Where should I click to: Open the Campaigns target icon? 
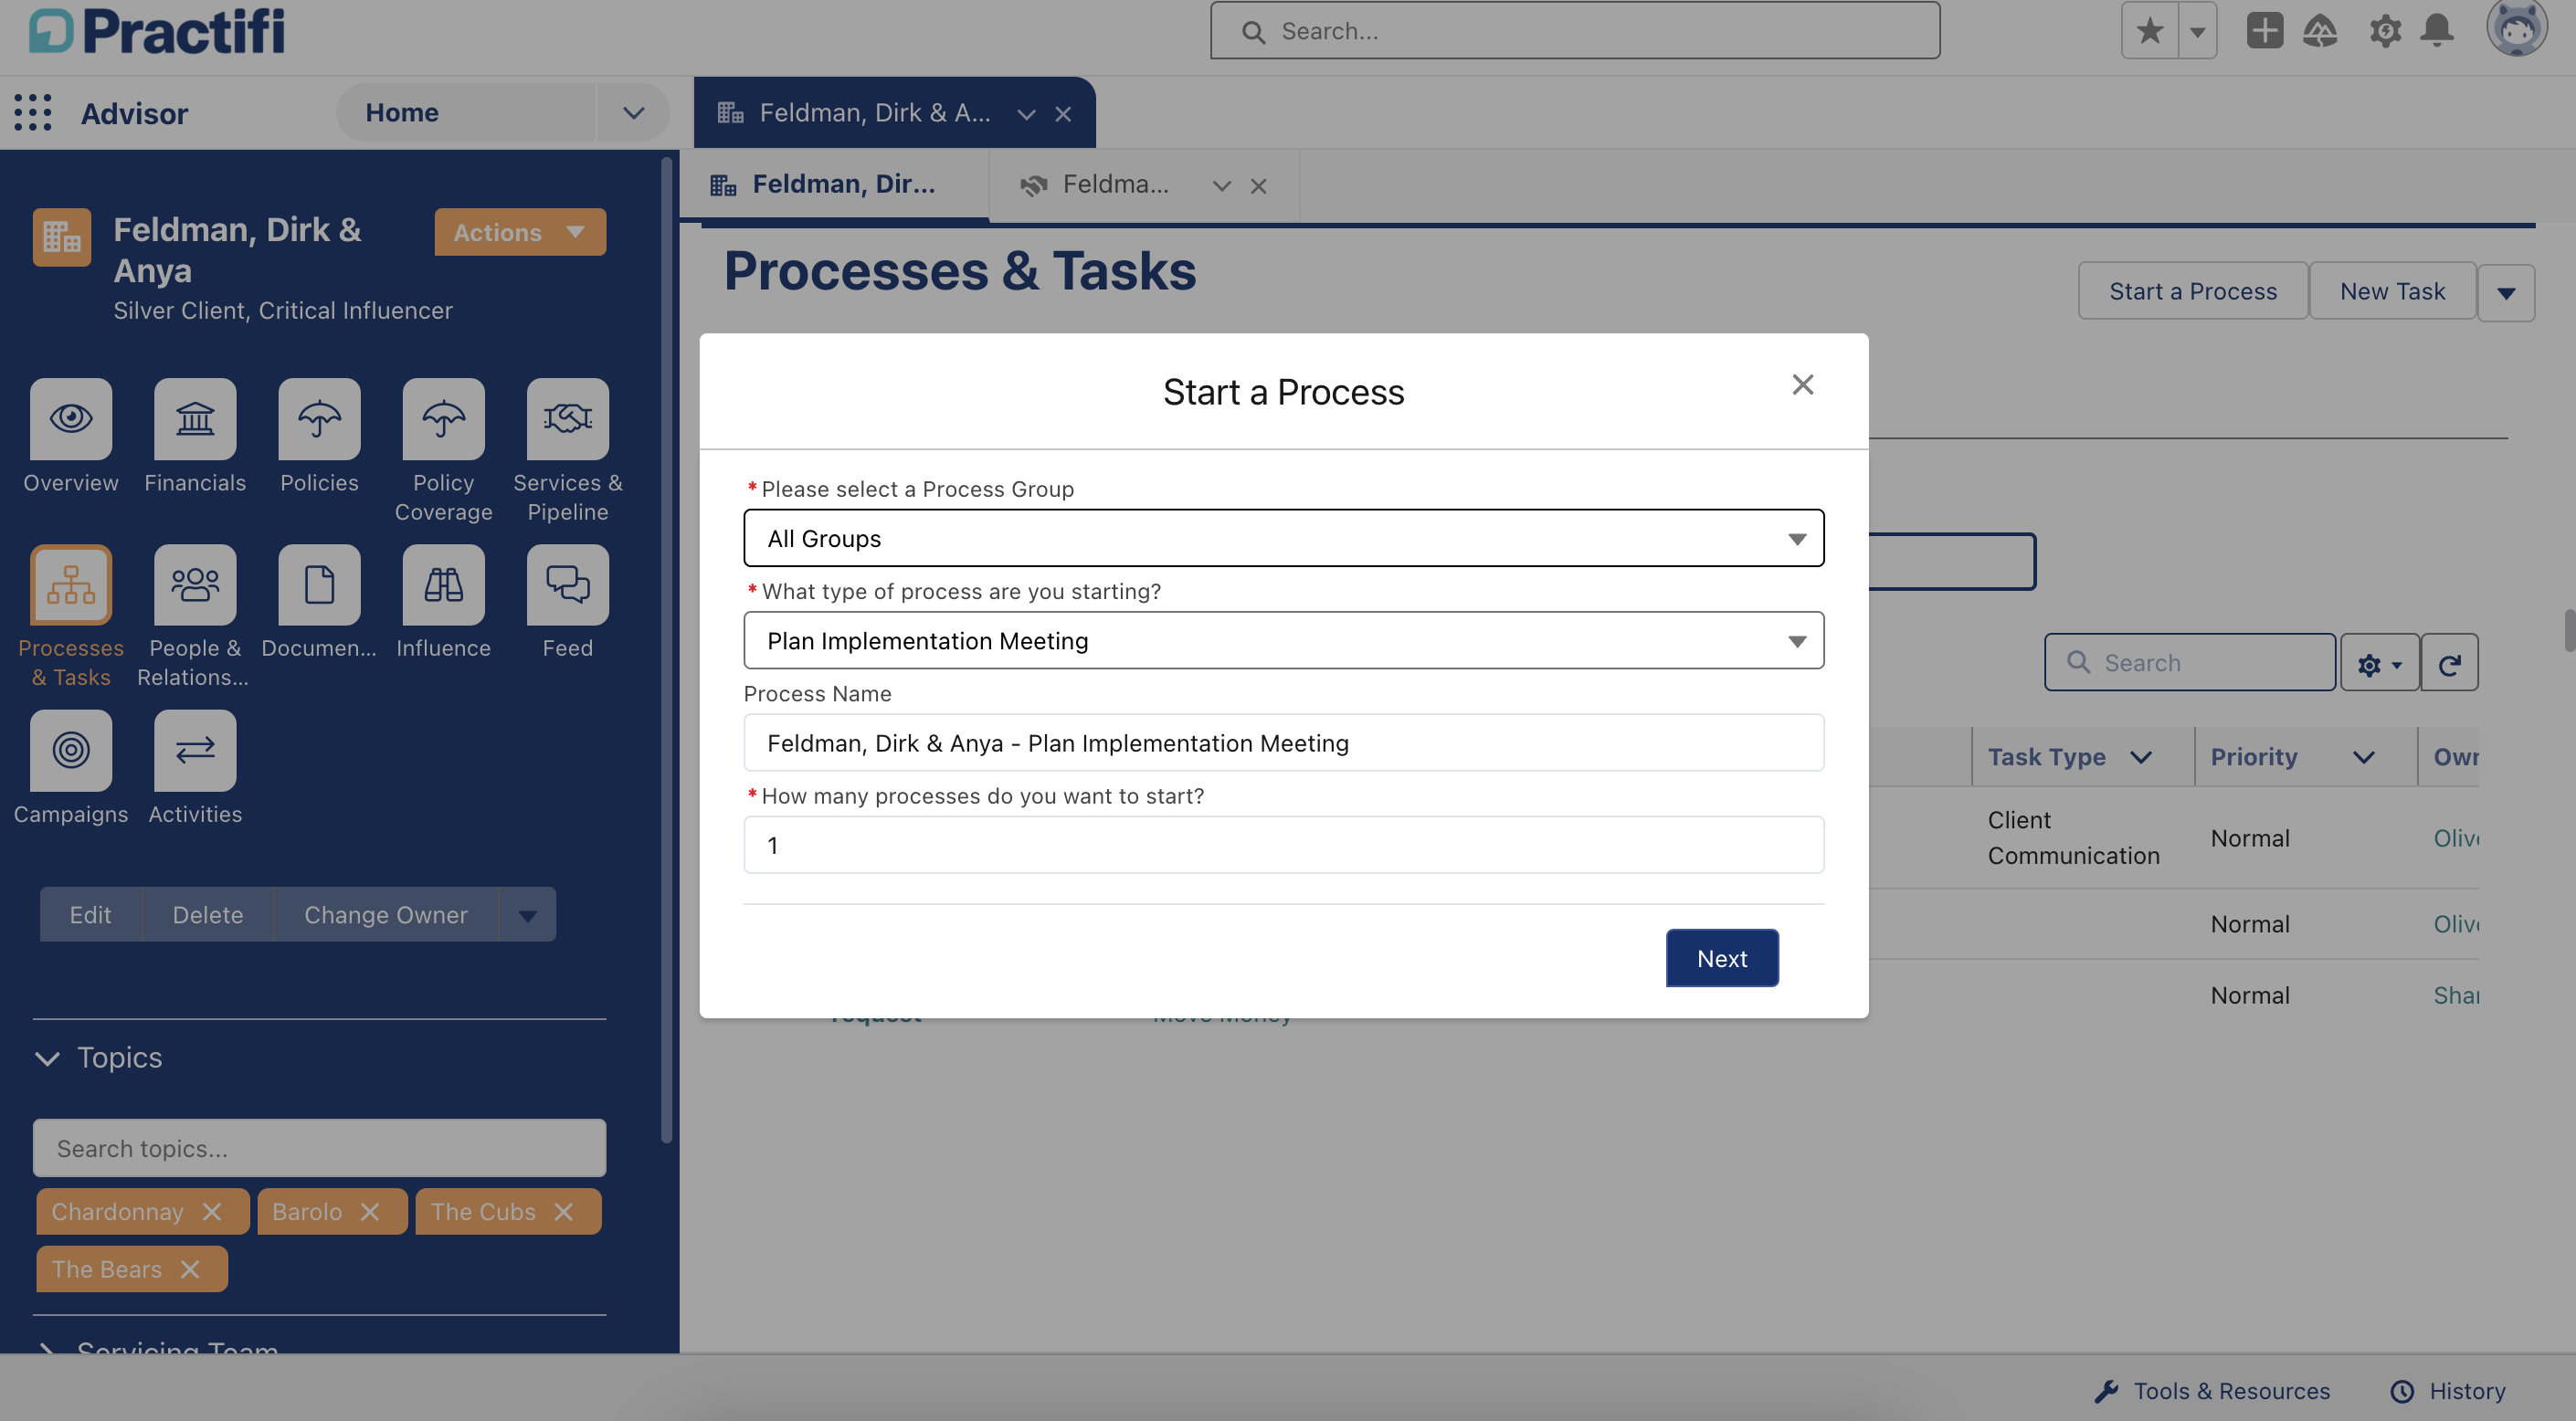coord(71,750)
